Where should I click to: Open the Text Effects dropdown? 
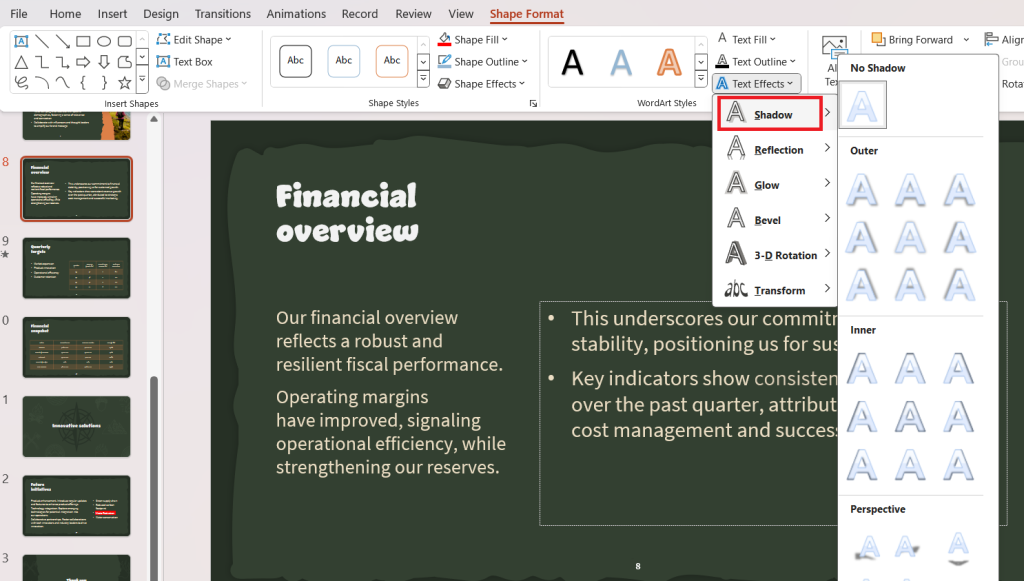click(x=756, y=83)
